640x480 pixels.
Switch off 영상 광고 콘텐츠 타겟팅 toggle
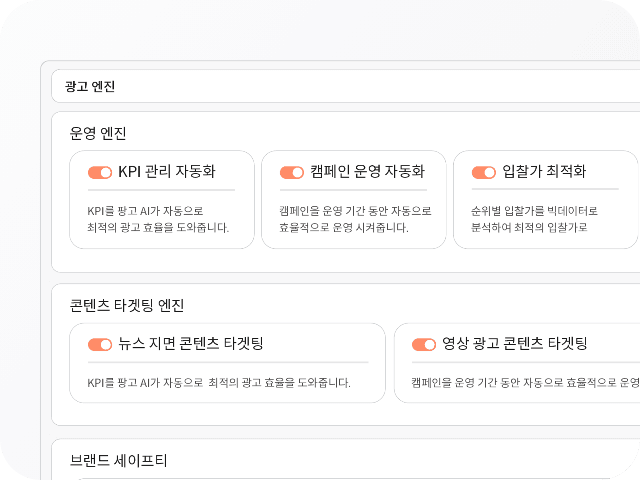coord(424,345)
